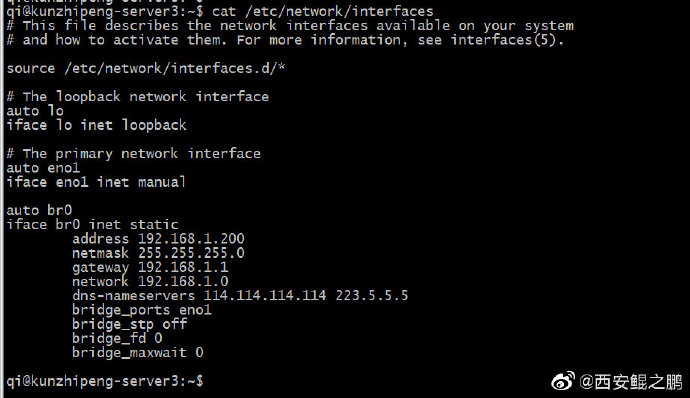Click the 'bridge_ports eno1' line
This screenshot has width=690, height=398.
click(142, 310)
